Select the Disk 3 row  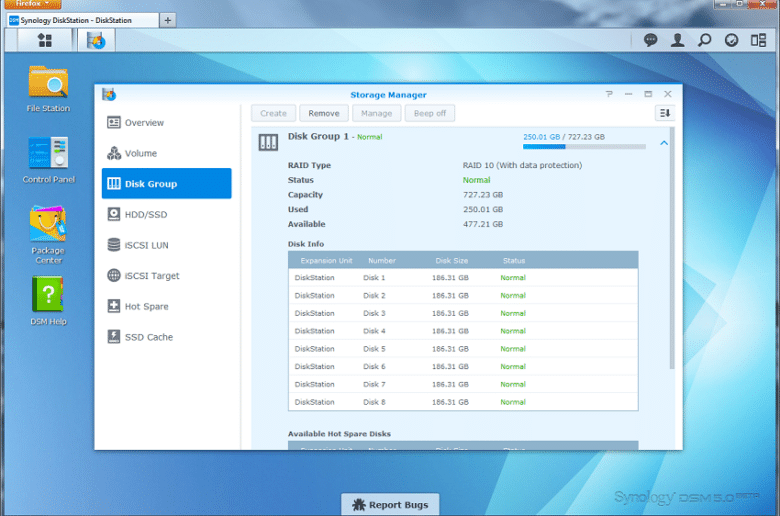point(463,313)
